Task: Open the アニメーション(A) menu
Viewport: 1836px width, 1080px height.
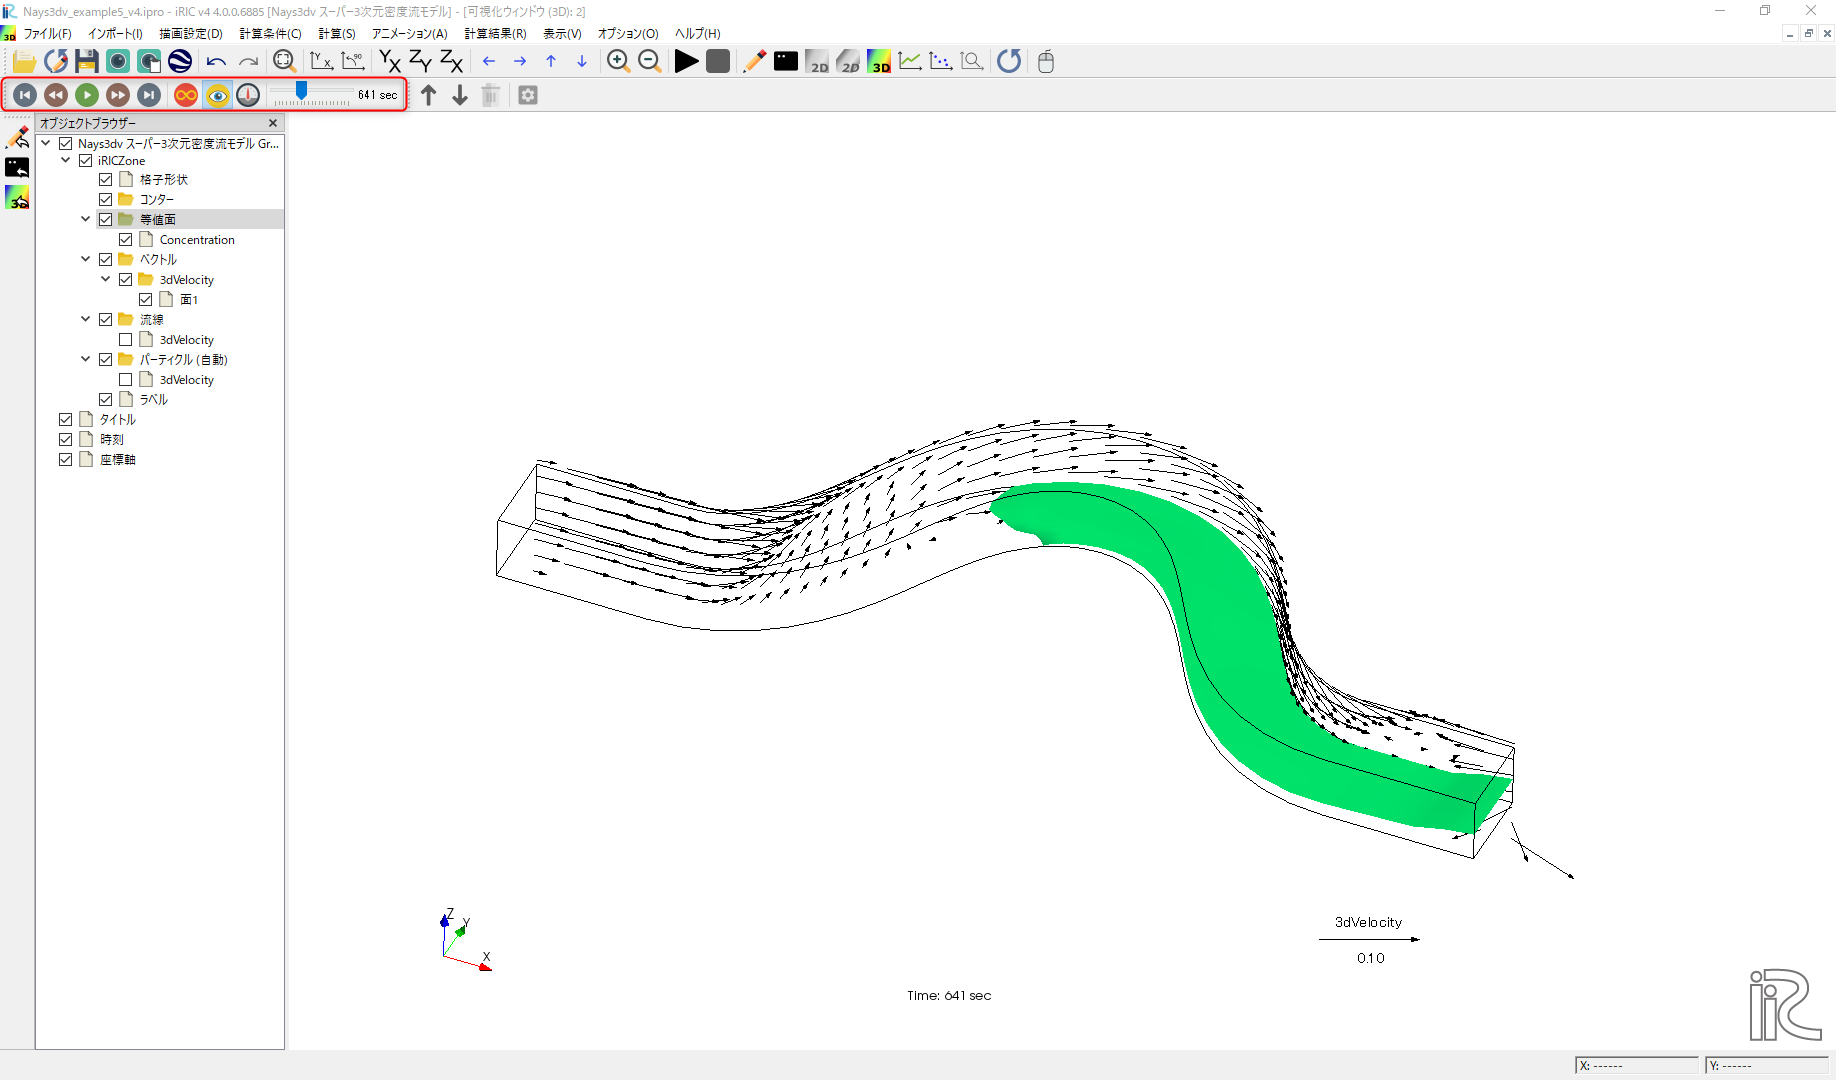Action: click(x=410, y=34)
